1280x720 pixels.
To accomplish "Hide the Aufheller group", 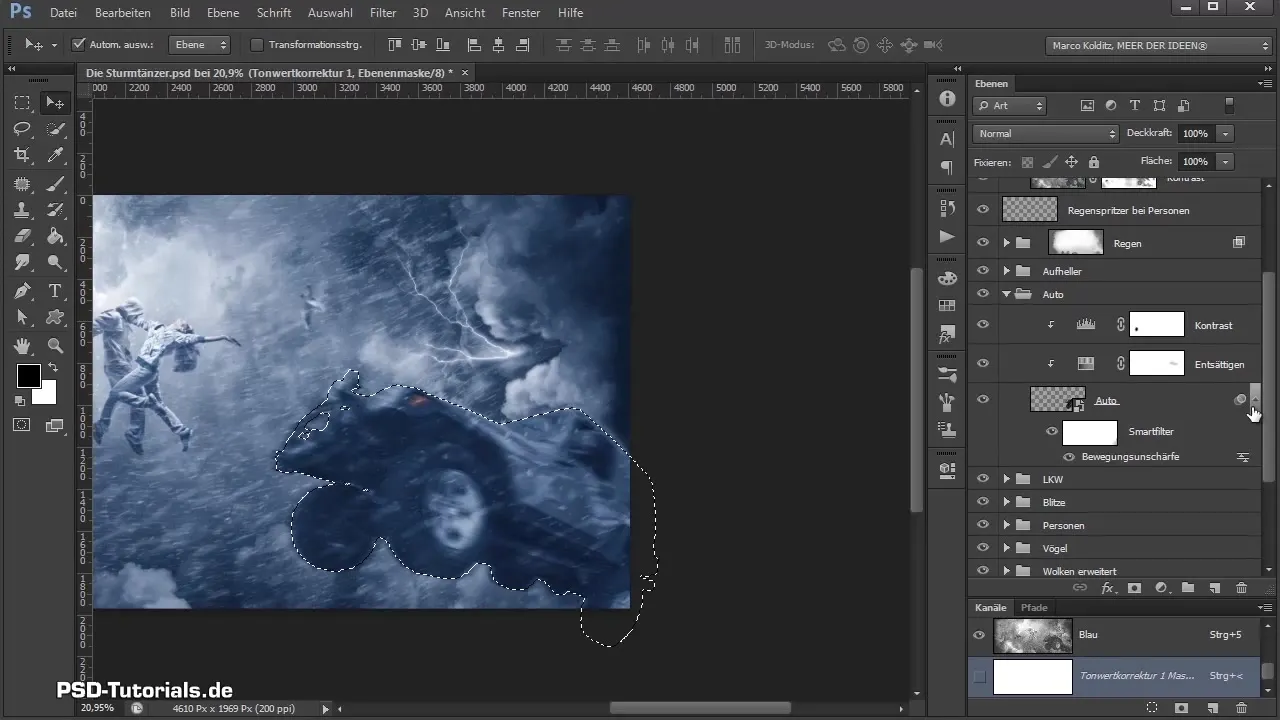I will point(983,271).
